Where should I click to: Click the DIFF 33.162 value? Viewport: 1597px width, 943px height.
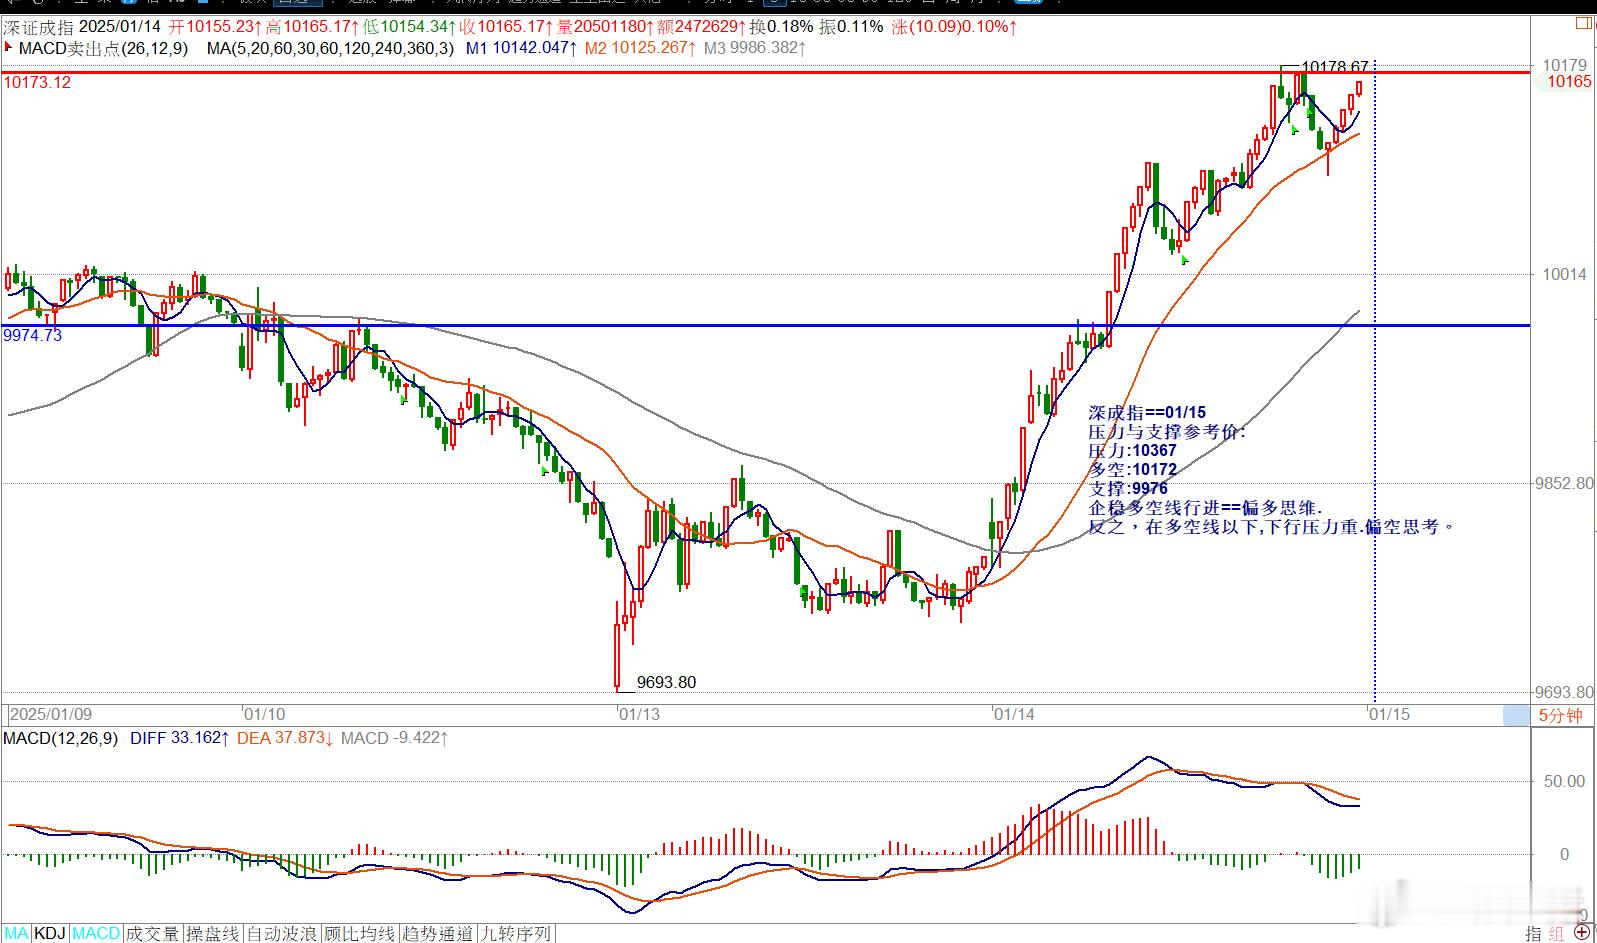pos(180,738)
